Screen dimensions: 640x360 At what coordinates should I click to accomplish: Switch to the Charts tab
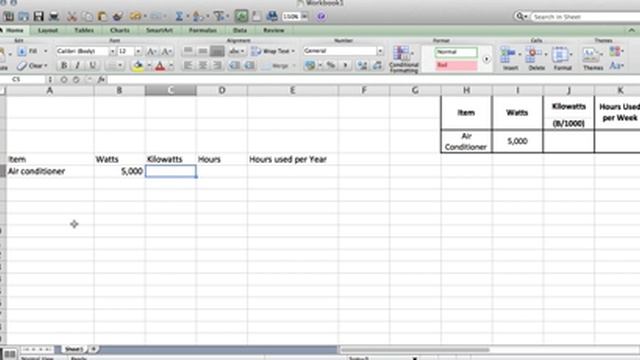coord(120,30)
